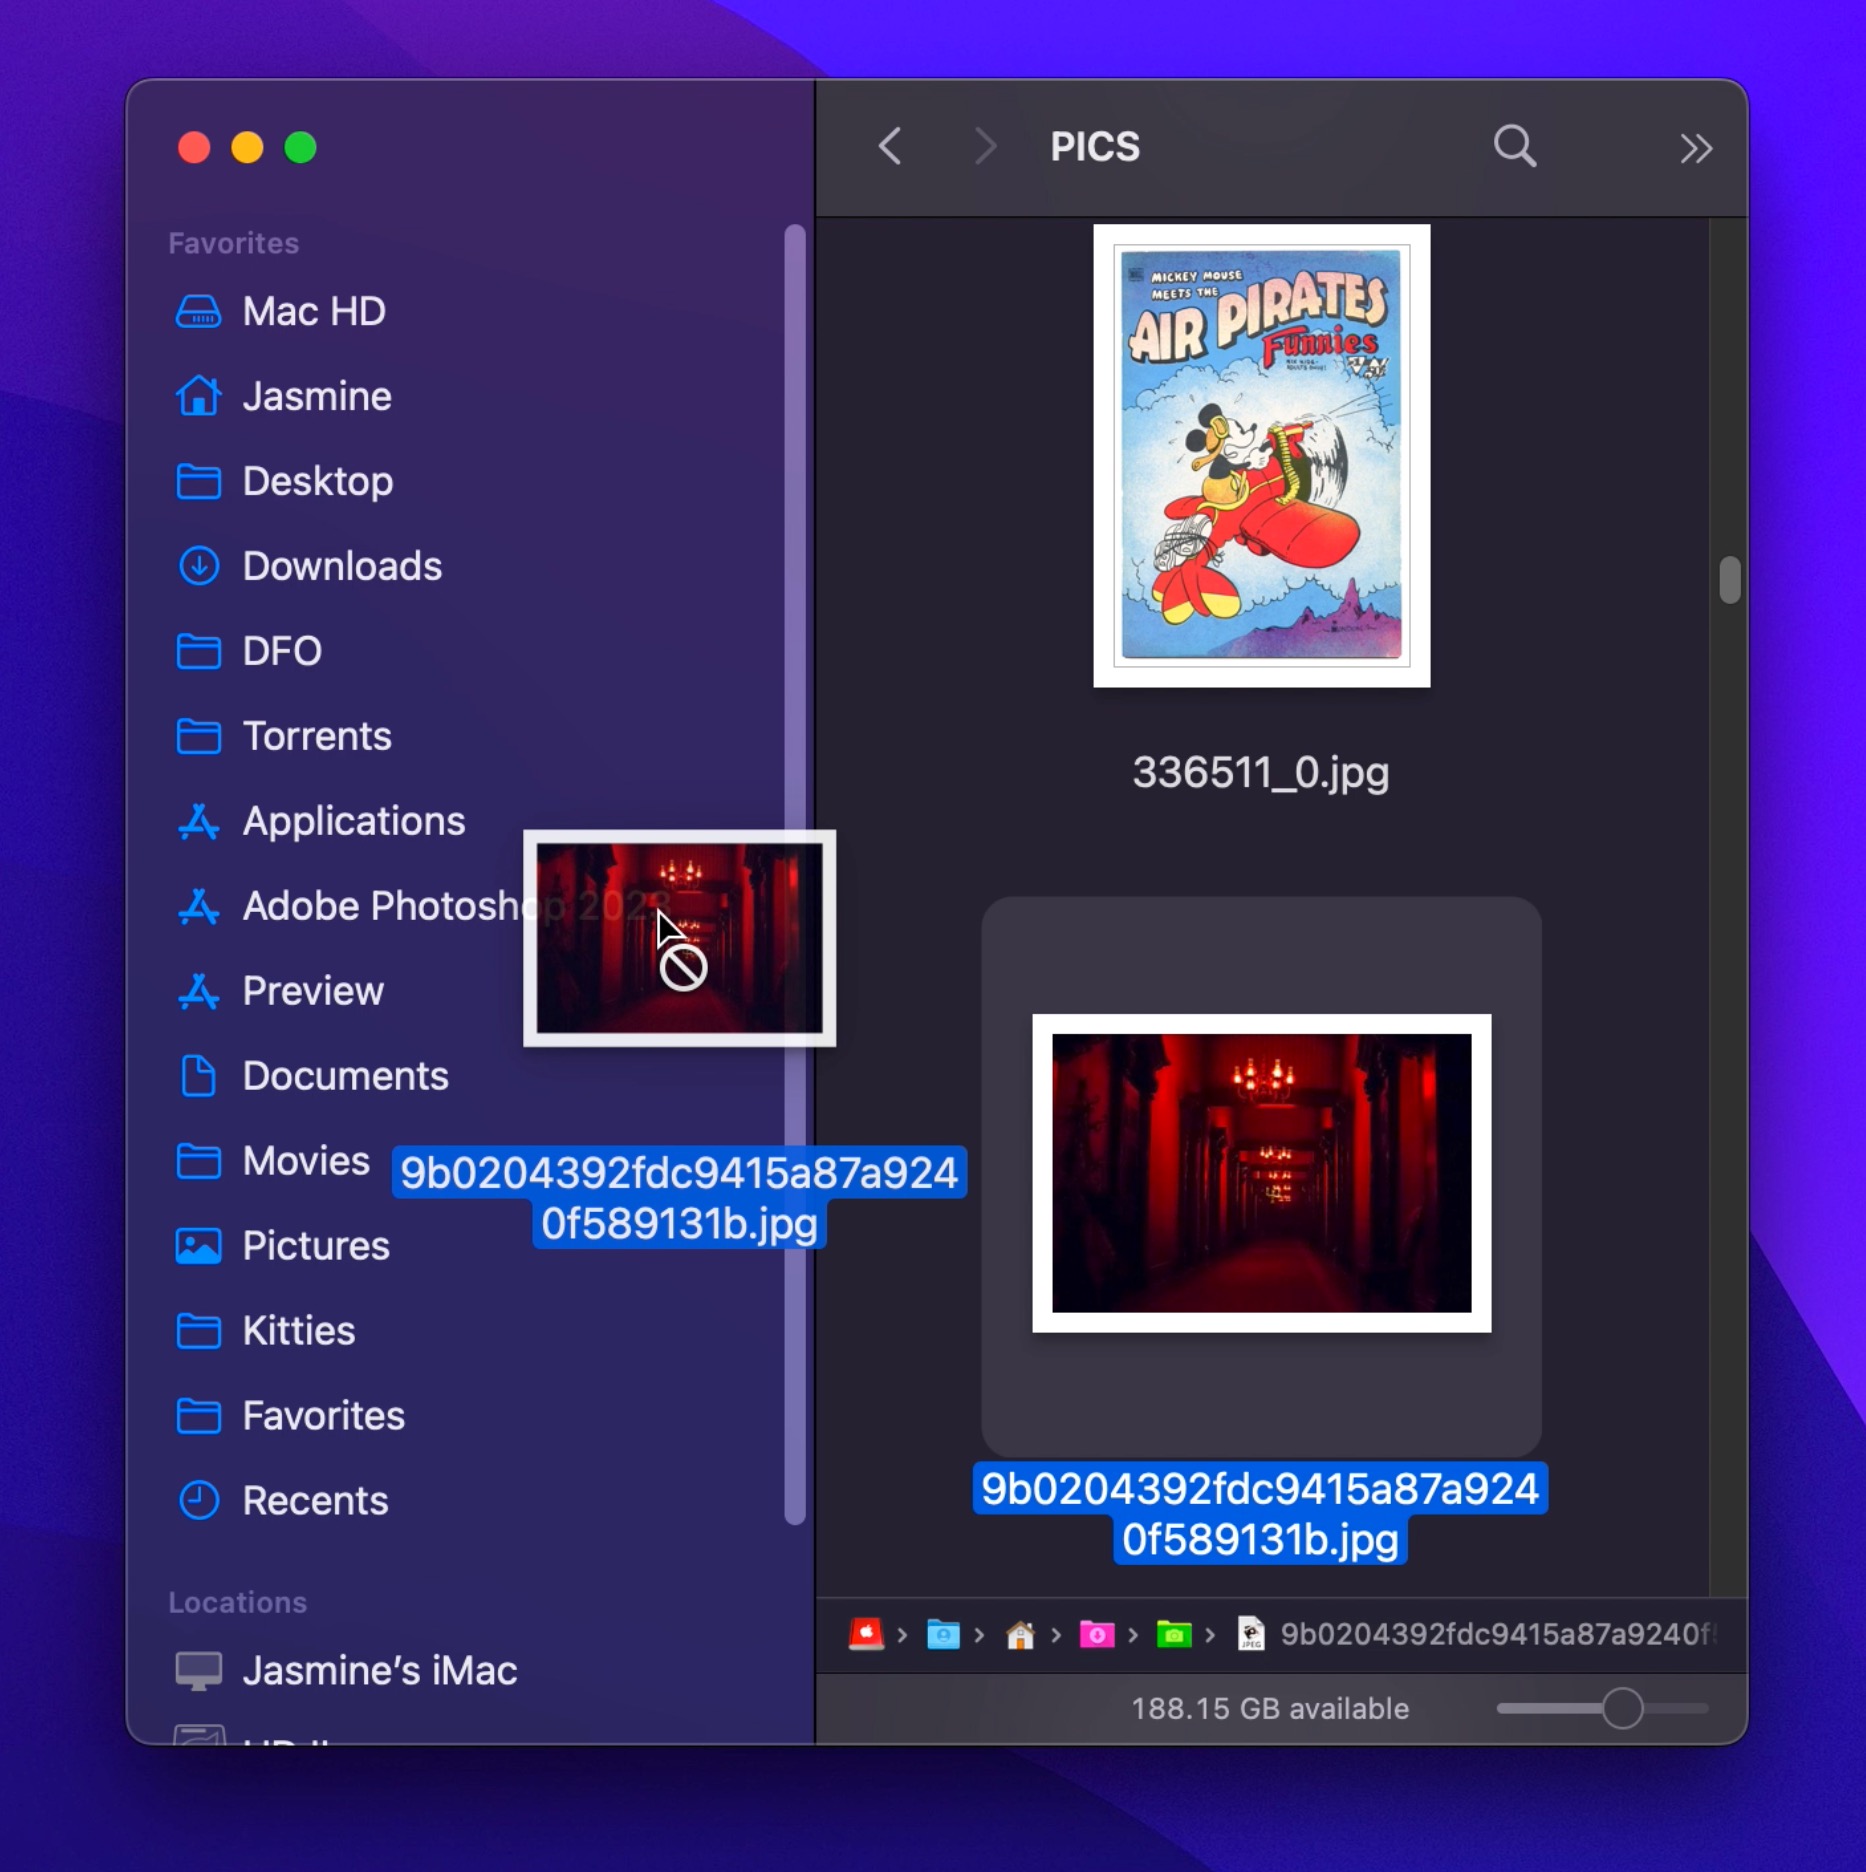Open the Pictures folder in the sidebar
The width and height of the screenshot is (1866, 1872).
click(x=282, y=1246)
